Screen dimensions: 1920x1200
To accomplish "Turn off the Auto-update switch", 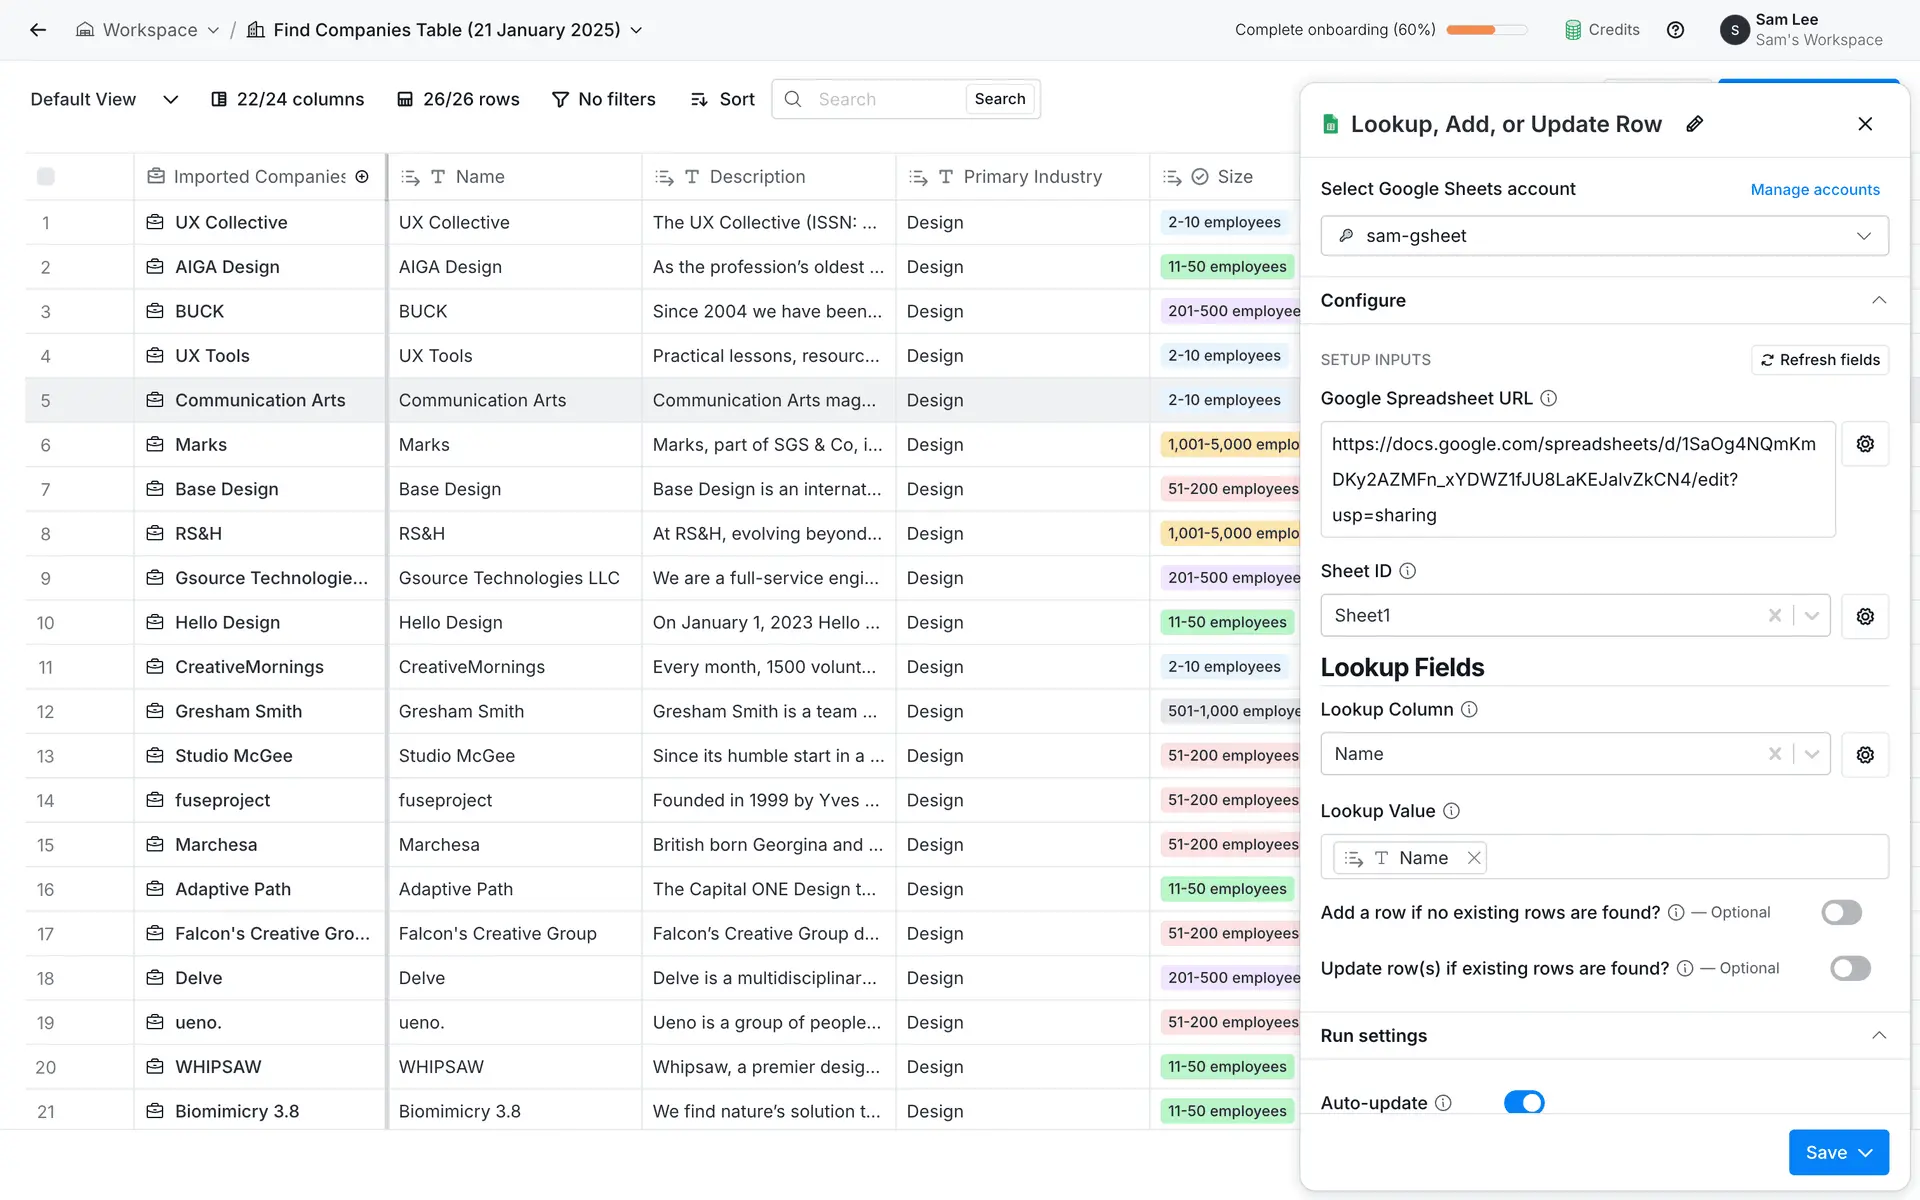I will [1524, 1102].
